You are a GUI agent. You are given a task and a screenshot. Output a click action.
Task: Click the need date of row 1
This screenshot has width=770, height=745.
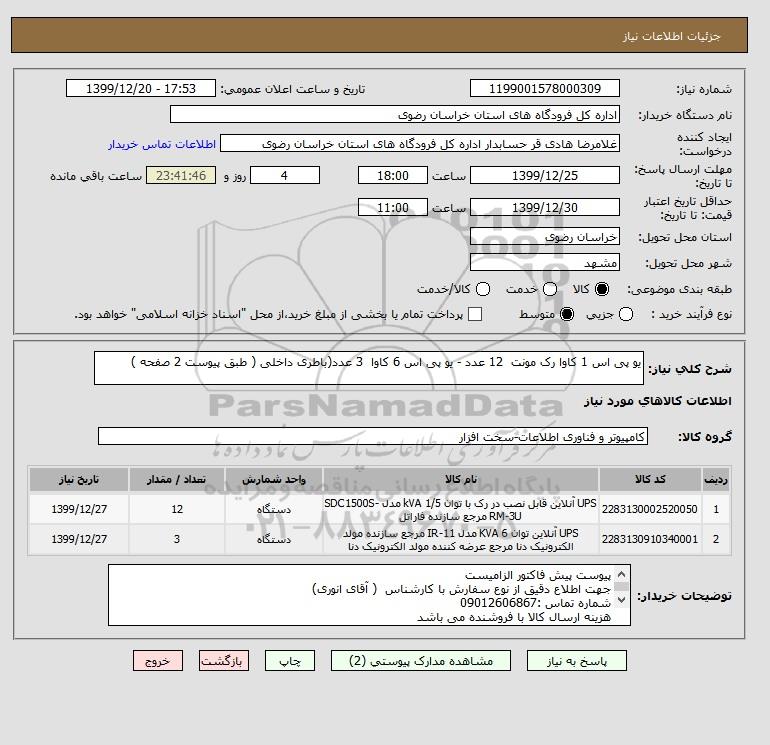pos(79,509)
